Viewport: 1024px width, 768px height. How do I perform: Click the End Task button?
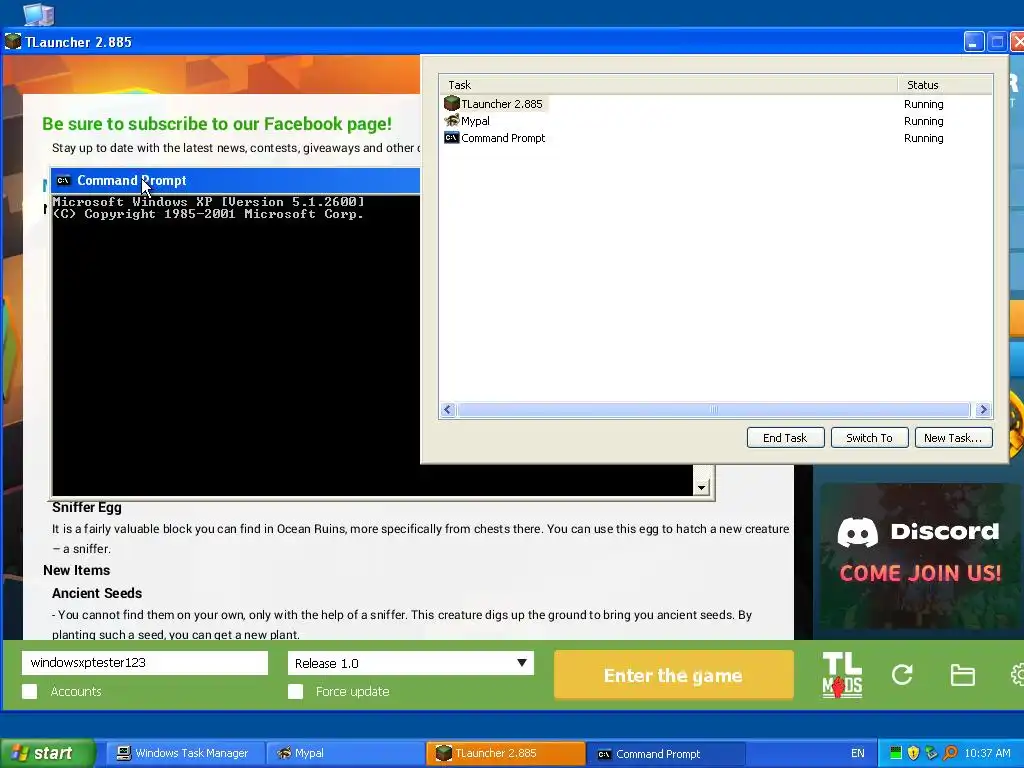tap(785, 438)
